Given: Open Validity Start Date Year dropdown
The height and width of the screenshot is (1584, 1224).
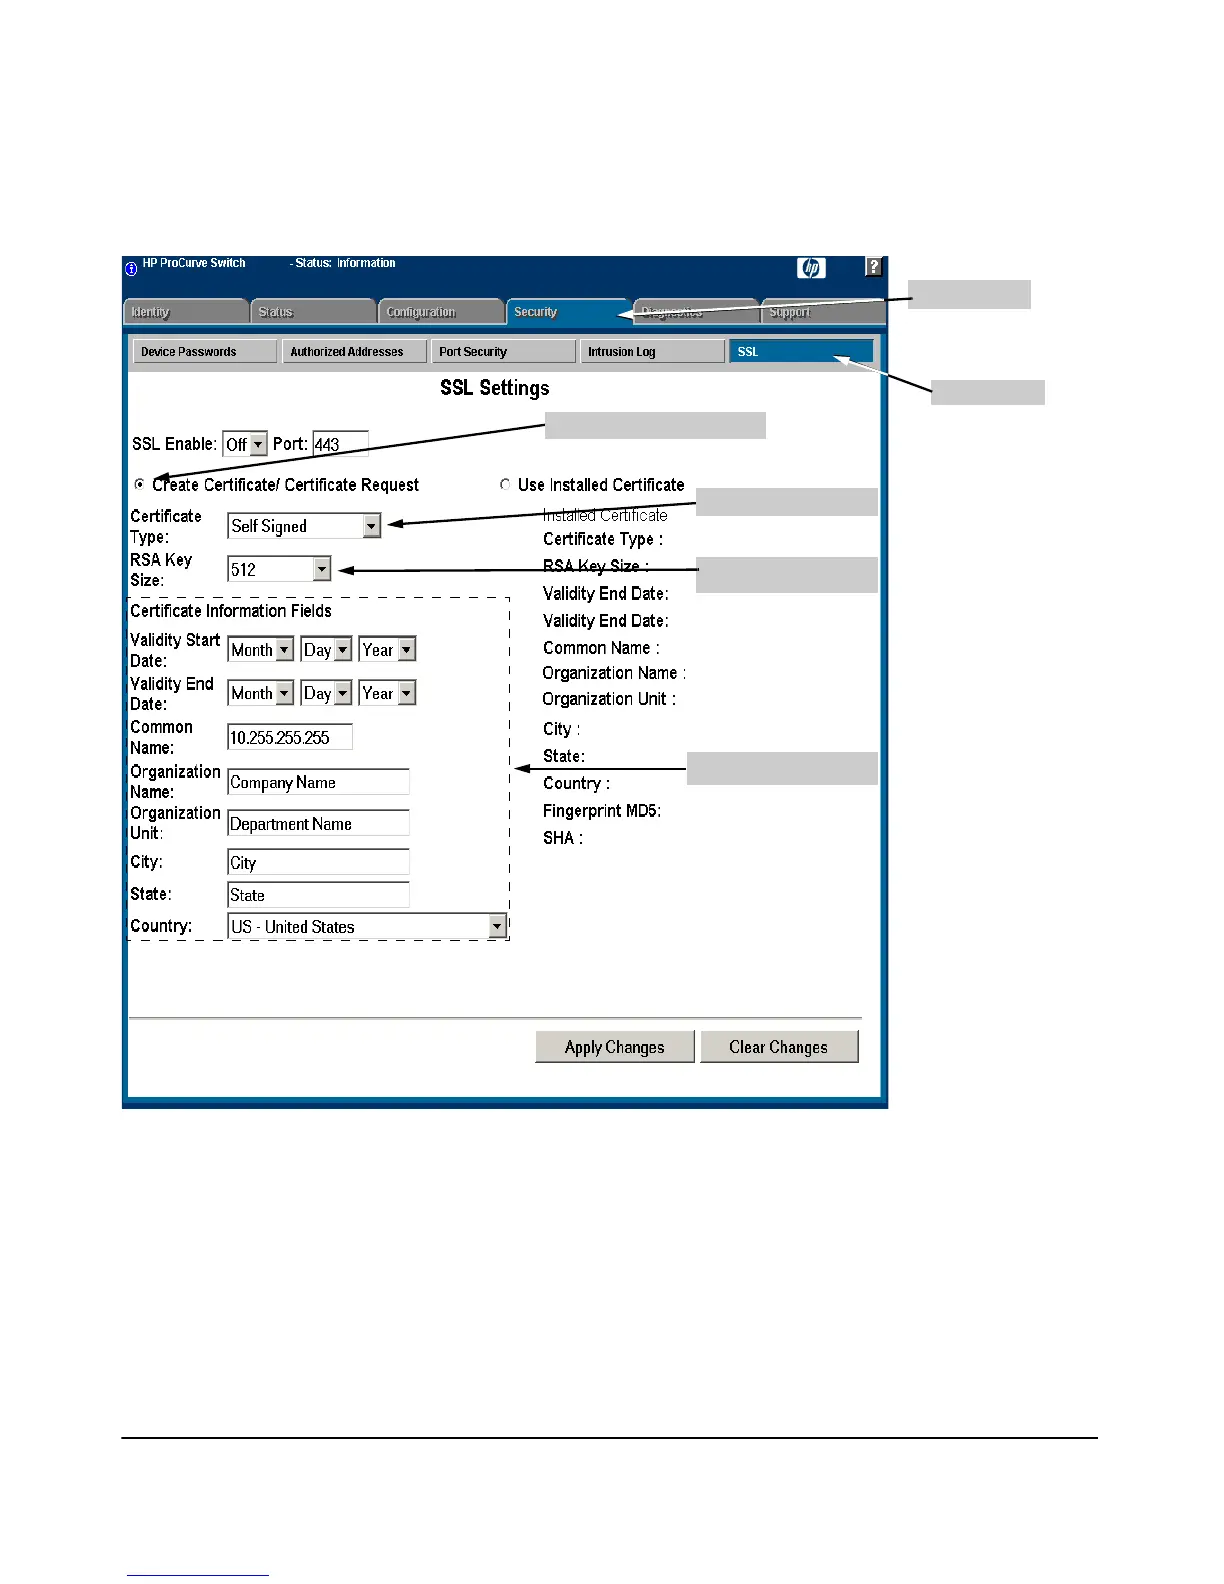Looking at the screenshot, I should (387, 649).
